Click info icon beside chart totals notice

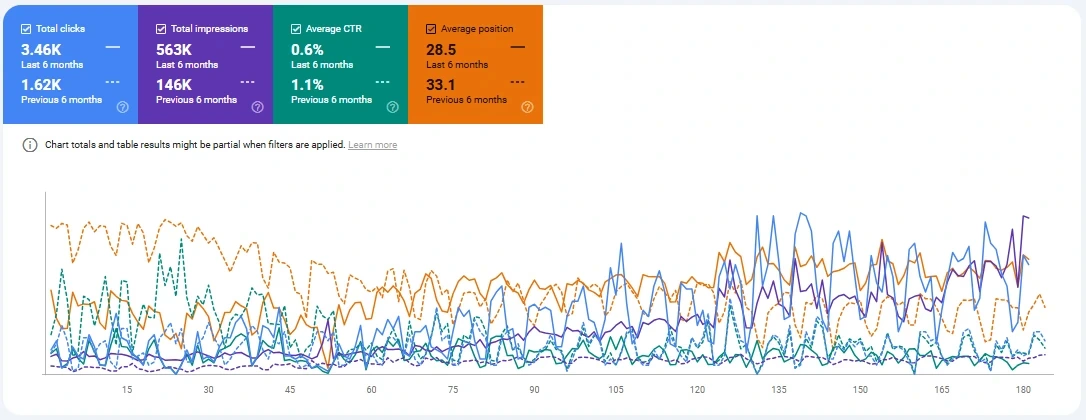[29, 145]
